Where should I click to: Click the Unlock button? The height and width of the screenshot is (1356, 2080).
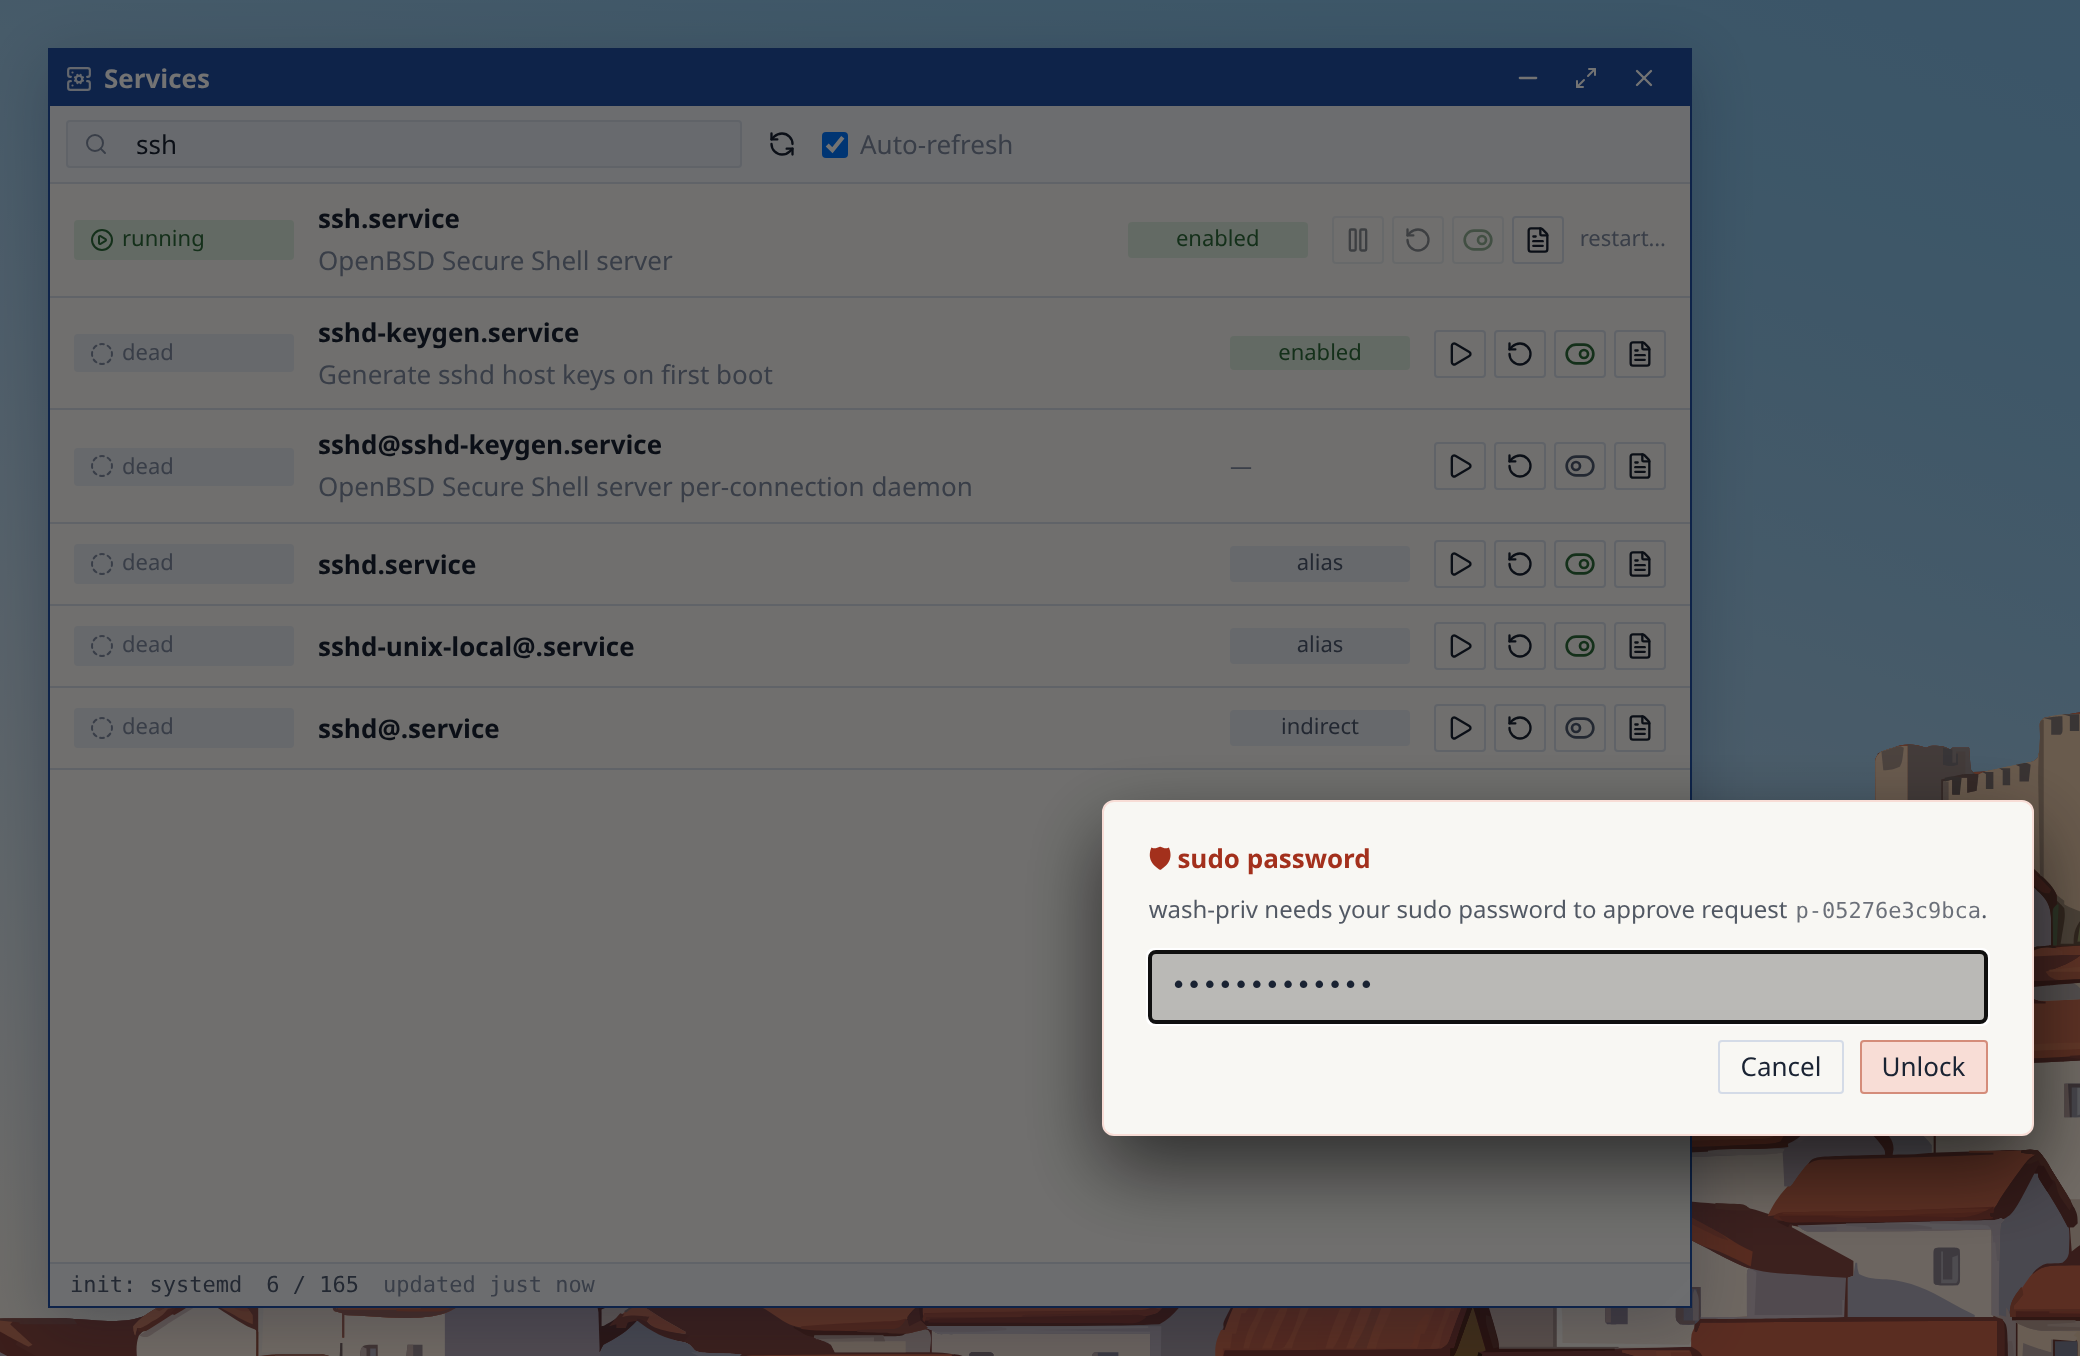tap(1923, 1067)
